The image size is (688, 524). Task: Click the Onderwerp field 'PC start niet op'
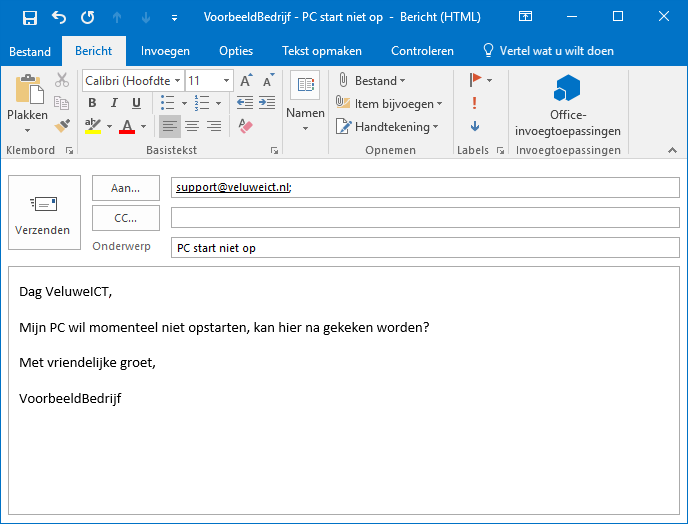(x=425, y=248)
